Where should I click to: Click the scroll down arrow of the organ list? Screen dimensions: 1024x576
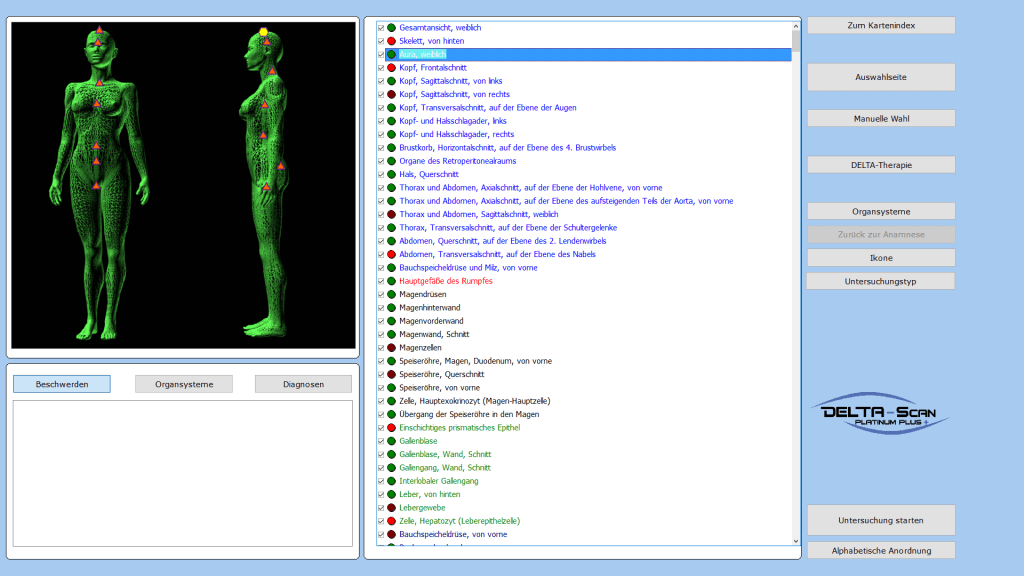coord(796,541)
